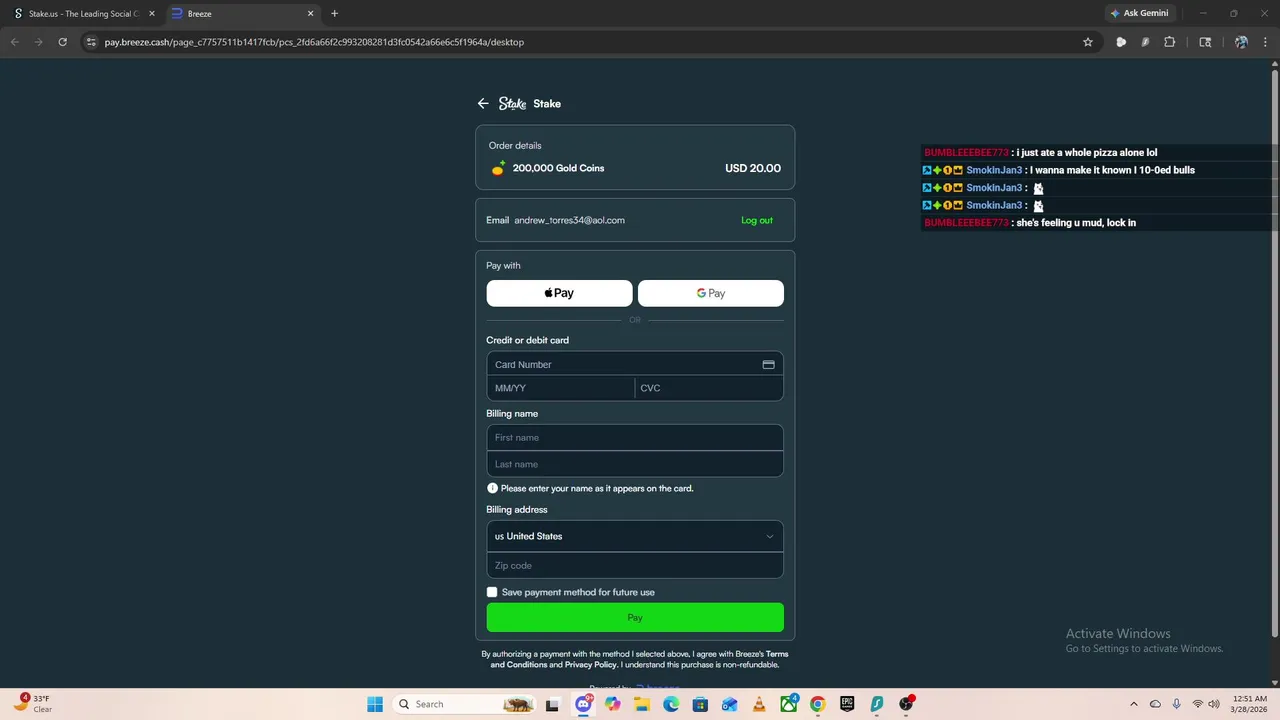Image resolution: width=1280 pixels, height=720 pixels.
Task: Click the Windows Start button
Action: [375, 704]
